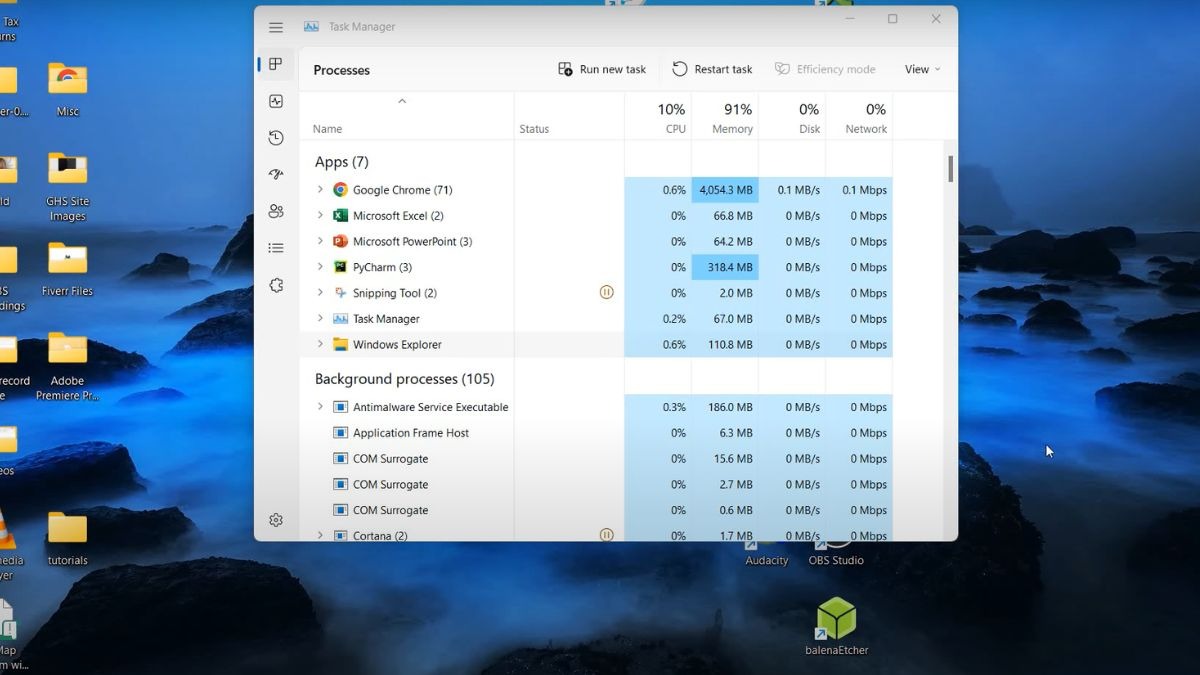This screenshot has height=675, width=1200.
Task: Select the Processes sidebar icon
Action: click(276, 64)
